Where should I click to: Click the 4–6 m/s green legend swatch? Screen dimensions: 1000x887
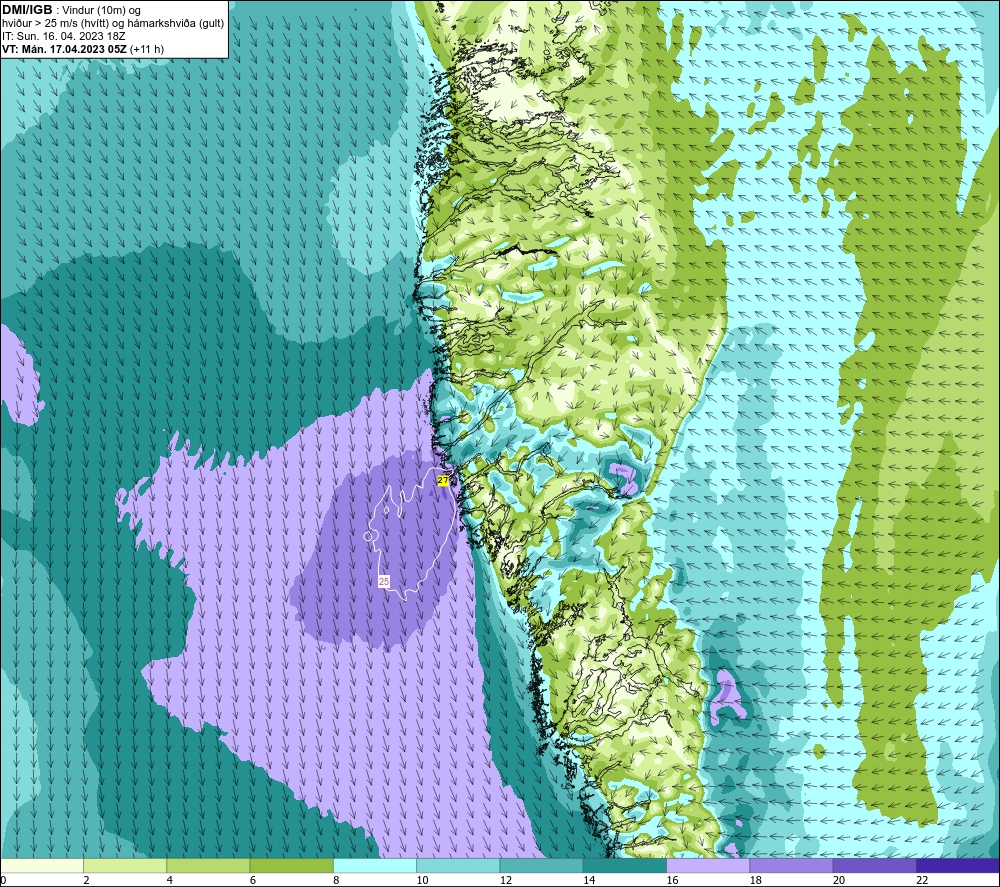coord(209,865)
